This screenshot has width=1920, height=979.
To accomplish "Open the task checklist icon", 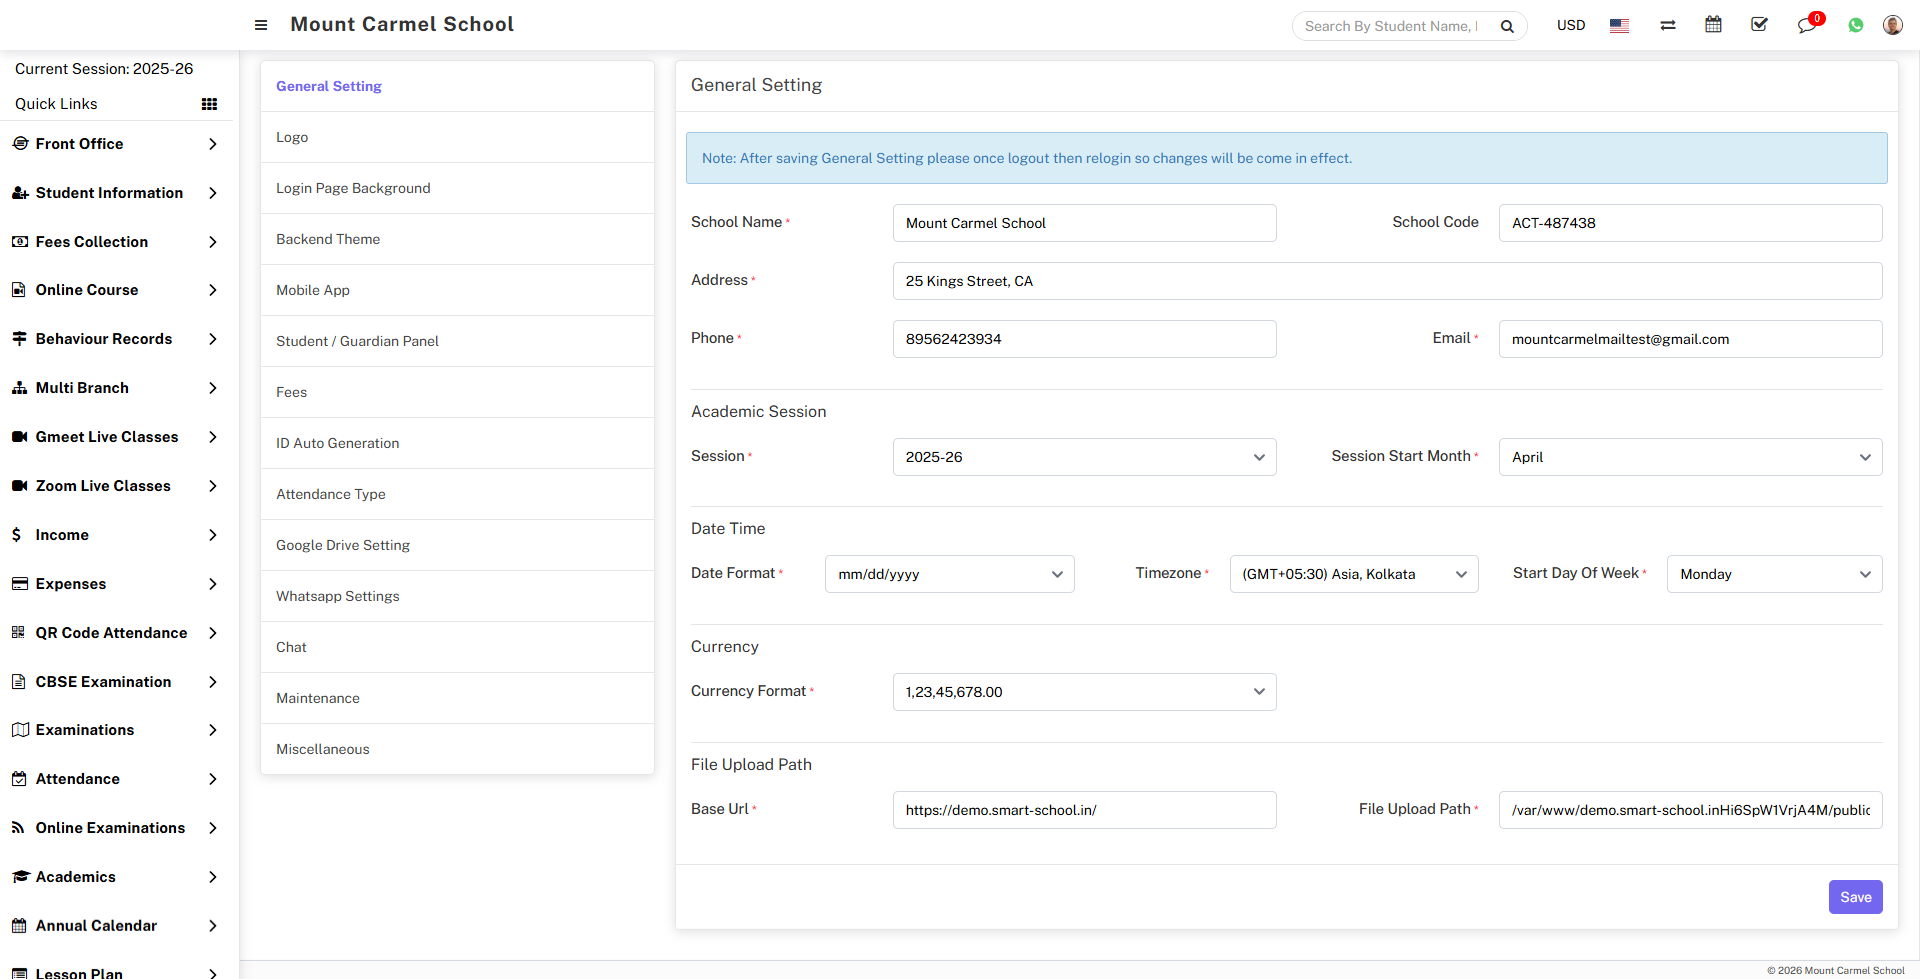I will pos(1759,25).
